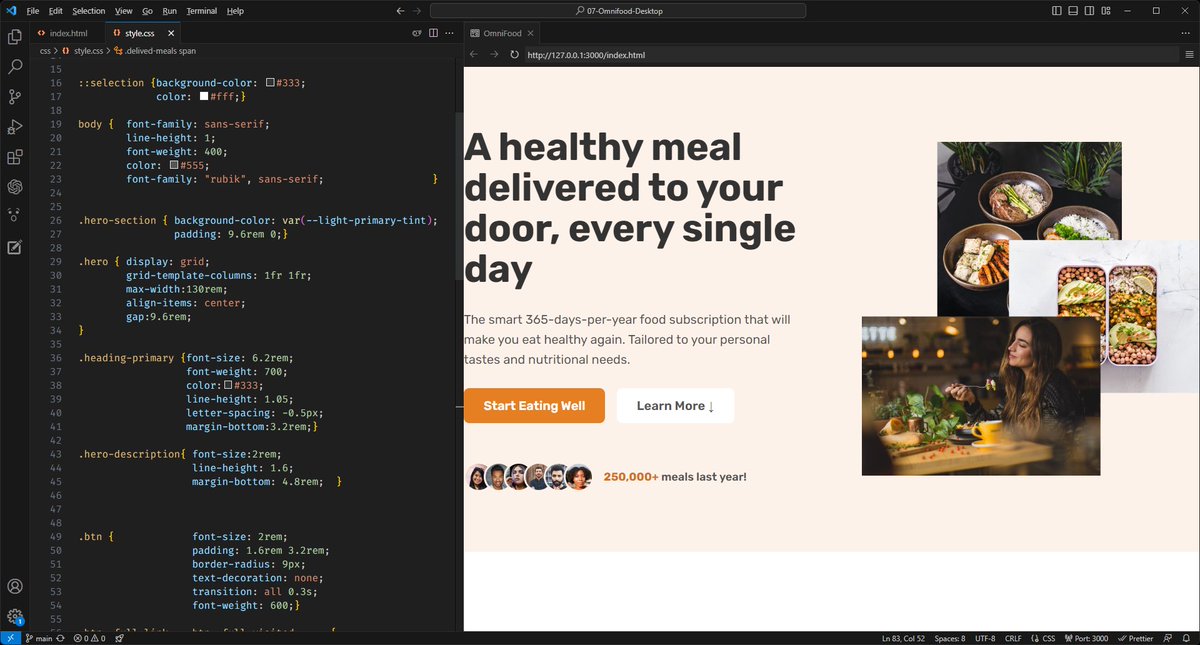The image size is (1200, 645).
Task: Select the OmniFood preview tab
Action: click(500, 33)
